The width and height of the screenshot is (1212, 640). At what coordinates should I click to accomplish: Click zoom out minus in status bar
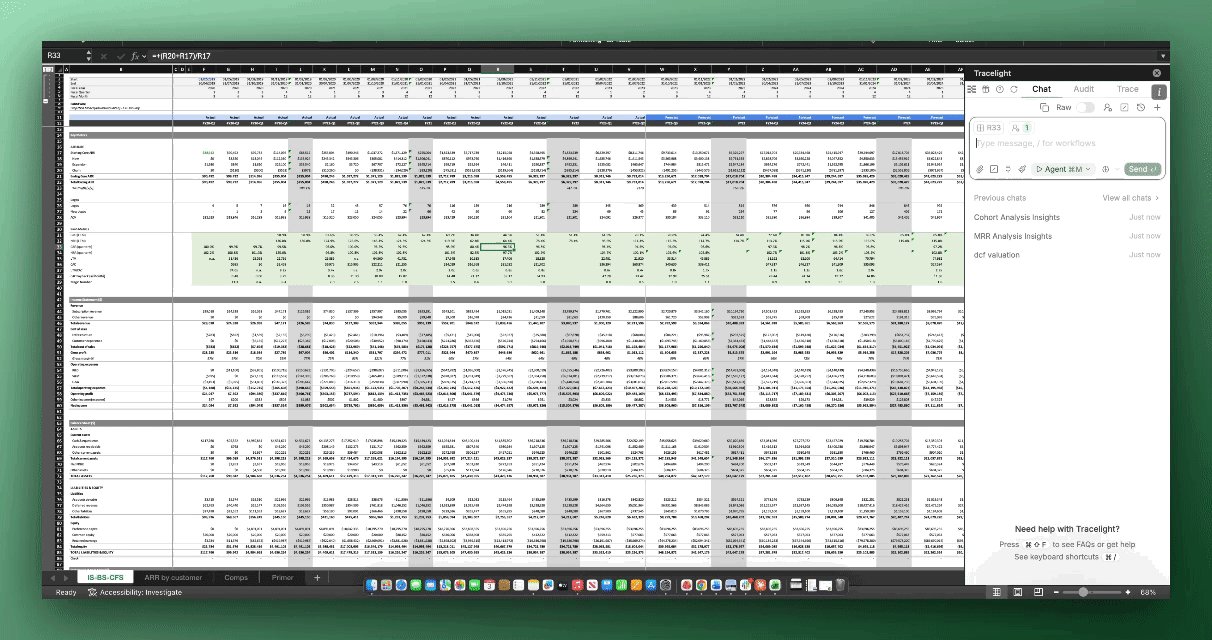coord(1056,592)
